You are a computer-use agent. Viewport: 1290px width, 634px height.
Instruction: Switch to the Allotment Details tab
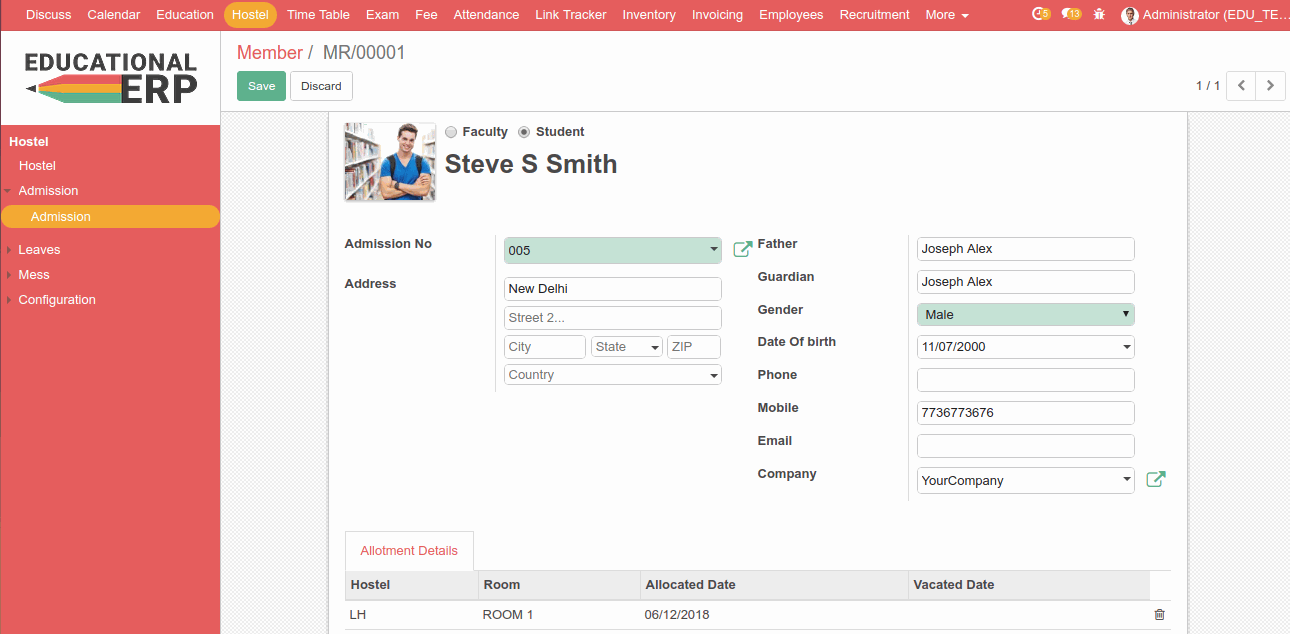[409, 551]
